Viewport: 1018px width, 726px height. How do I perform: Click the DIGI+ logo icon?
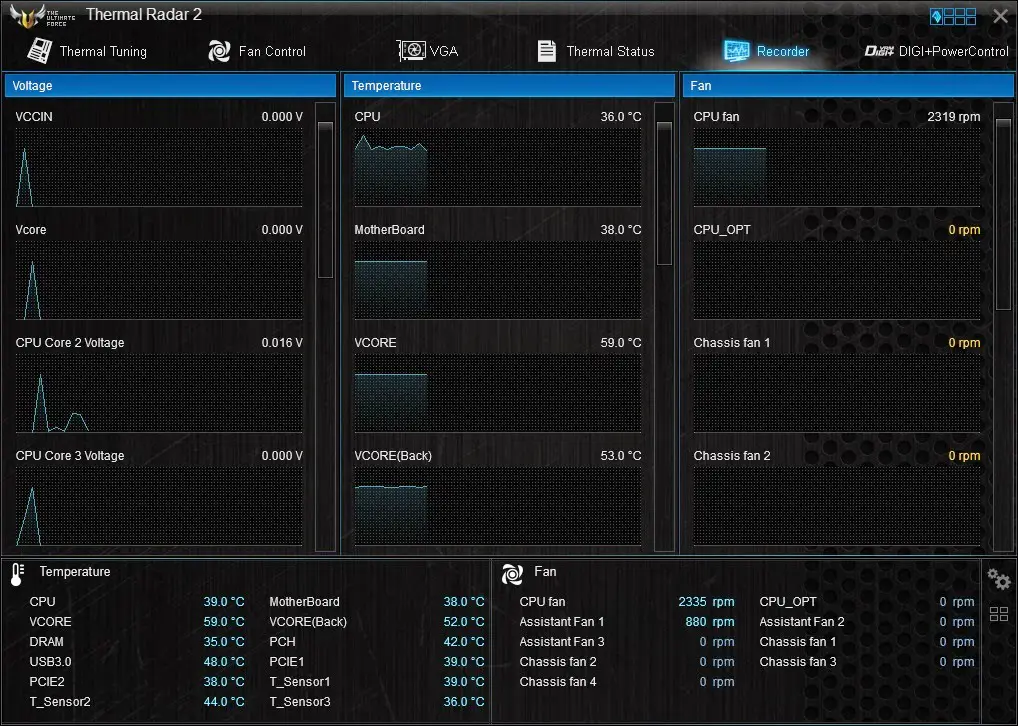point(879,51)
